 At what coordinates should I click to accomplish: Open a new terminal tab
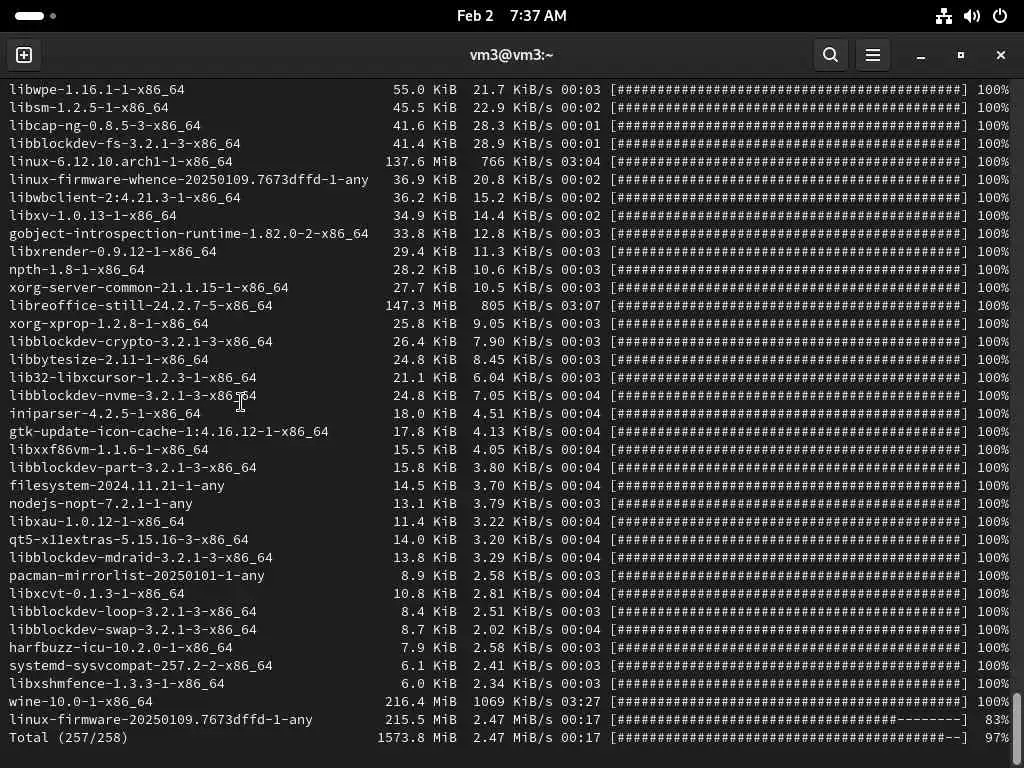(24, 55)
